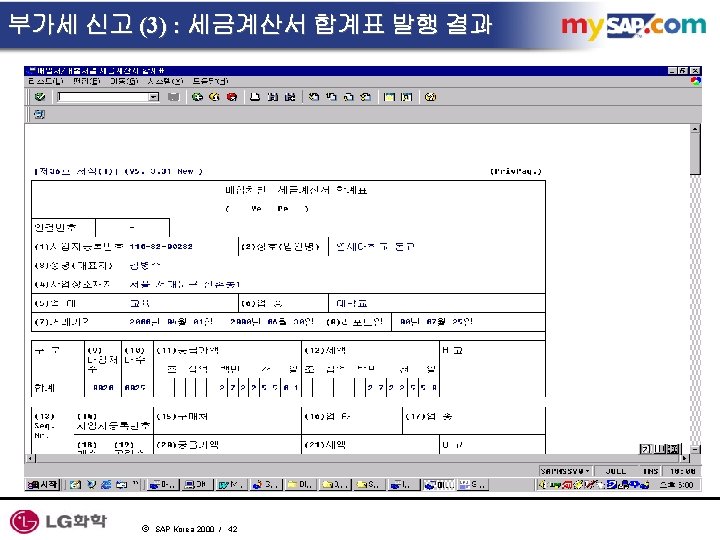Click the green checkmark Enter icon
Screen dimensions: 720x540
pos(40,97)
